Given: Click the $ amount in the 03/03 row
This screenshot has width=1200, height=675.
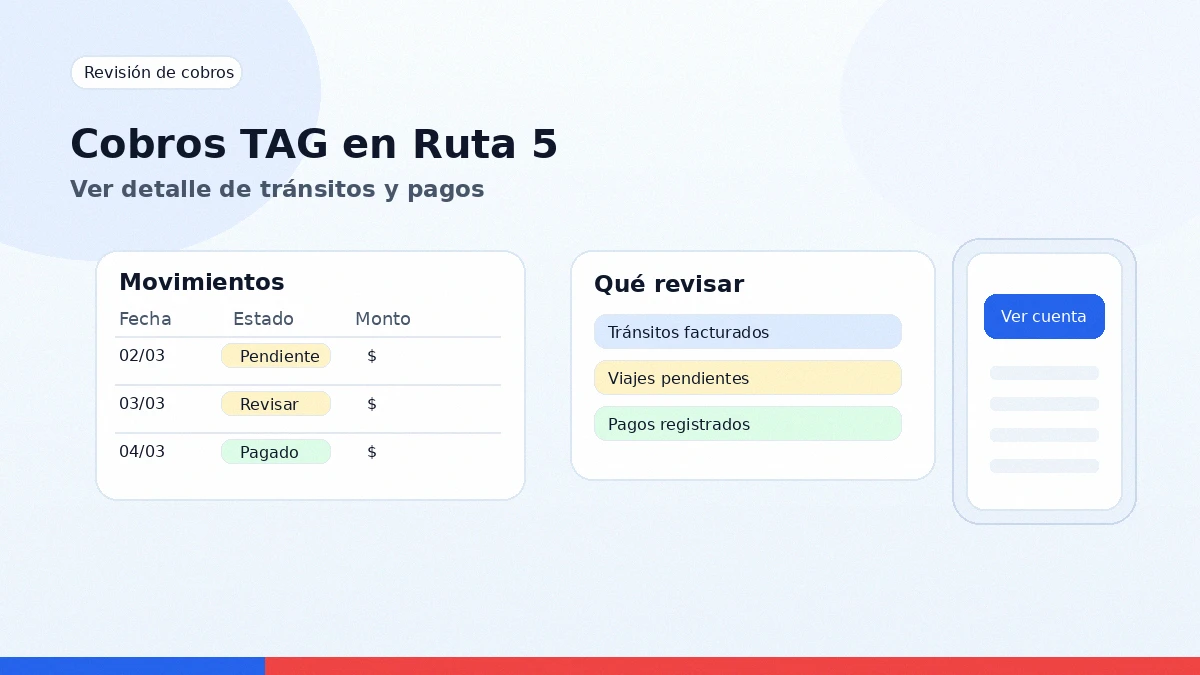Looking at the screenshot, I should pos(372,404).
